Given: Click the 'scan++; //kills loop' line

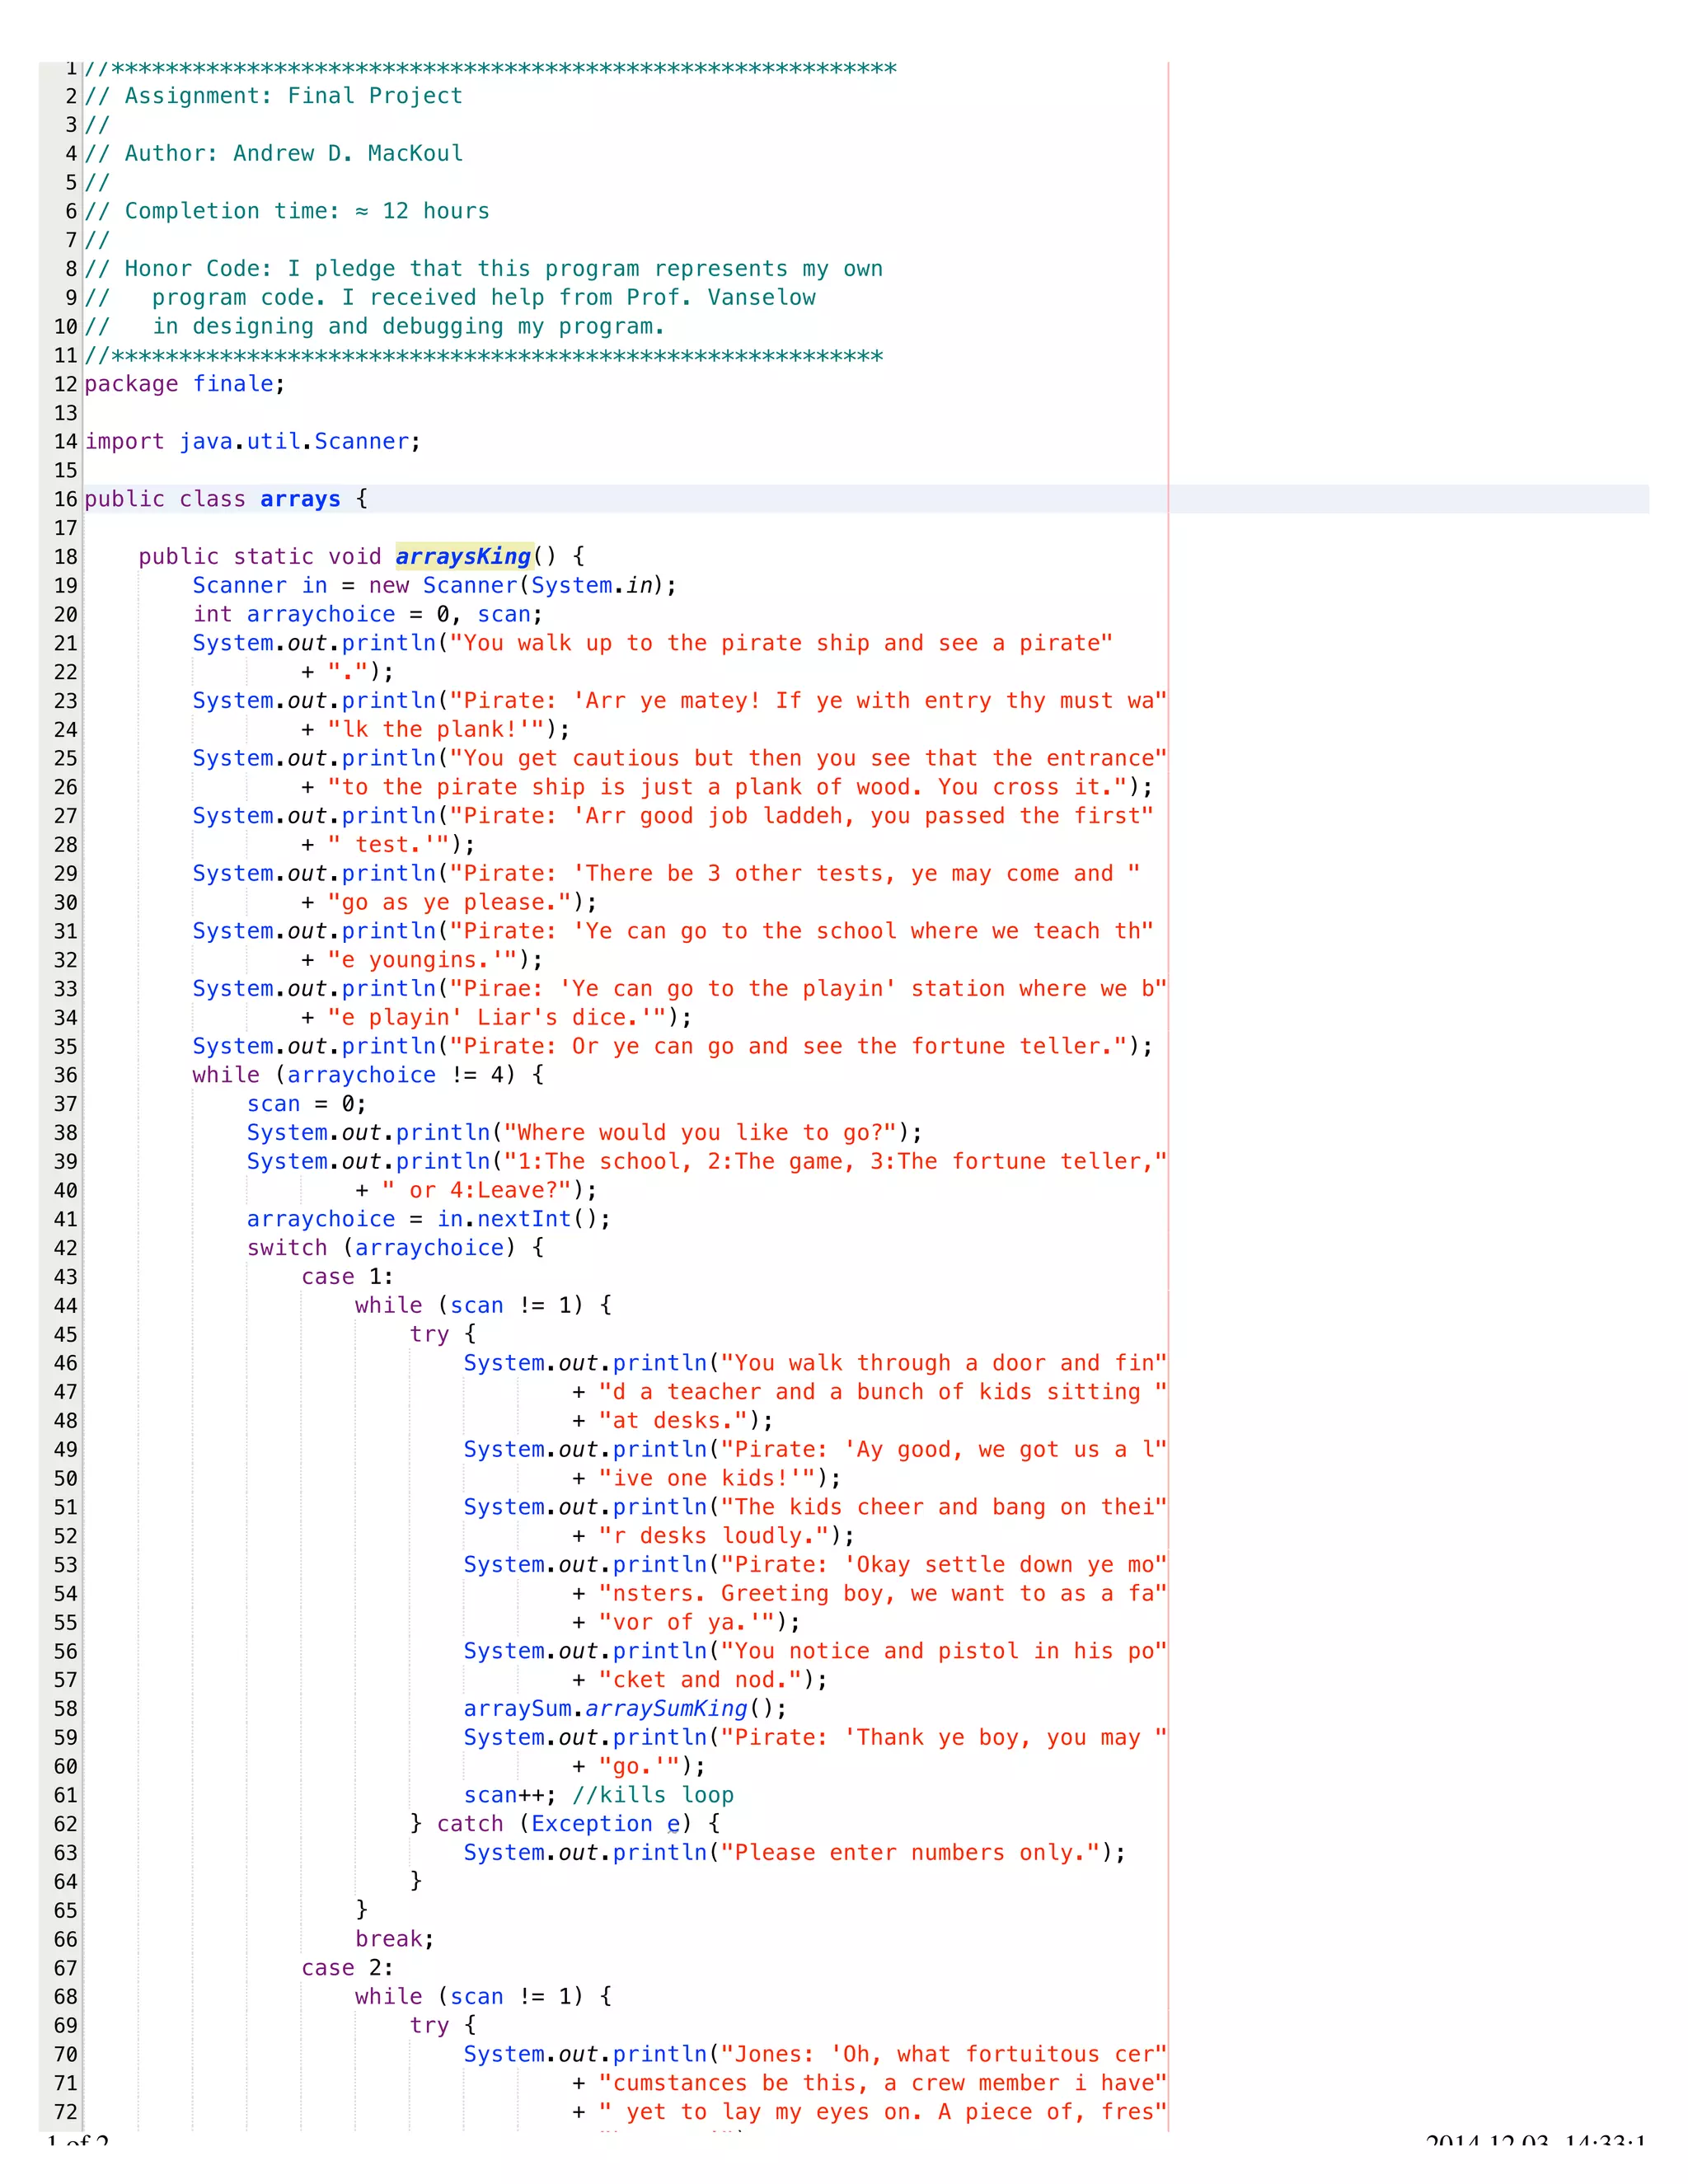Looking at the screenshot, I should [x=598, y=1795].
